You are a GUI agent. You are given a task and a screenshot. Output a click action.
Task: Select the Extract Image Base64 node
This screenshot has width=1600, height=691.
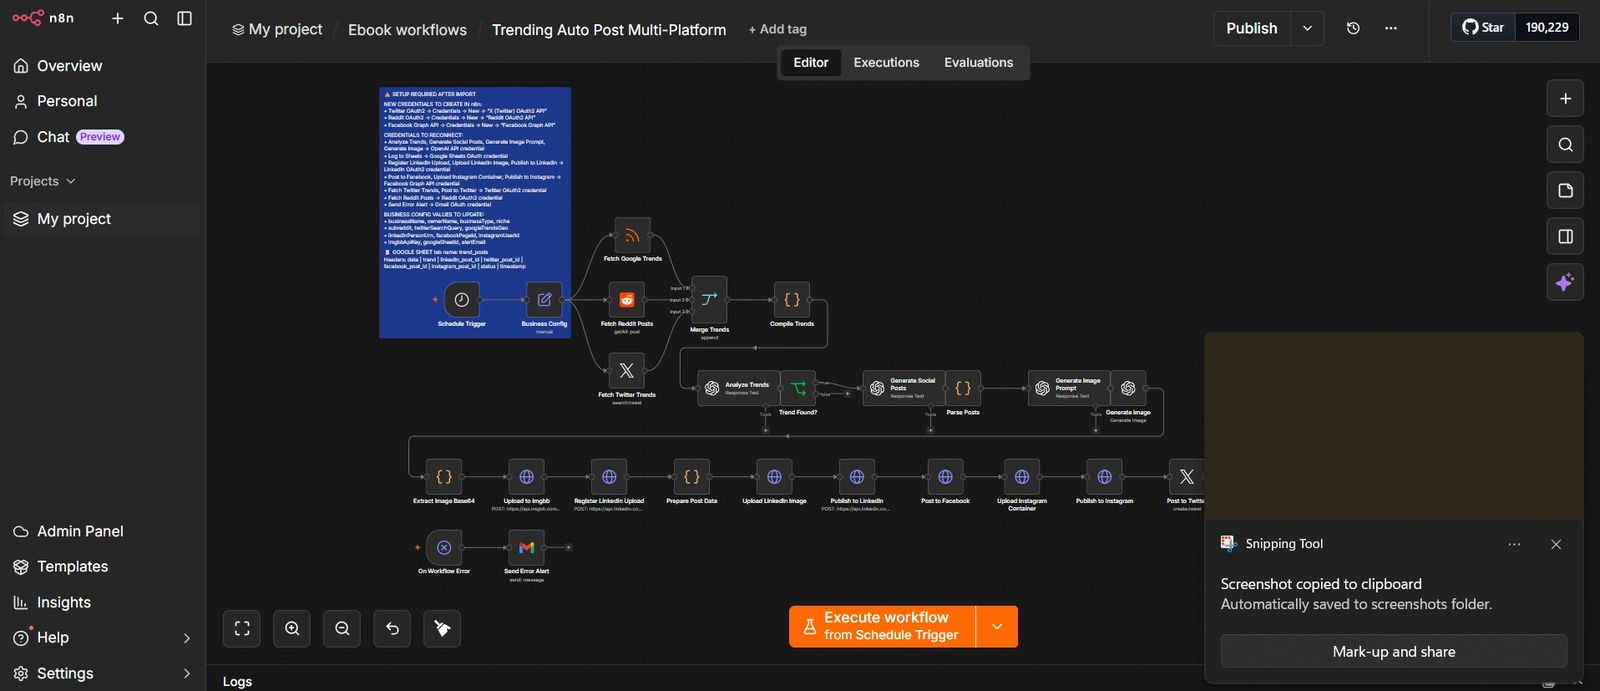(x=444, y=477)
